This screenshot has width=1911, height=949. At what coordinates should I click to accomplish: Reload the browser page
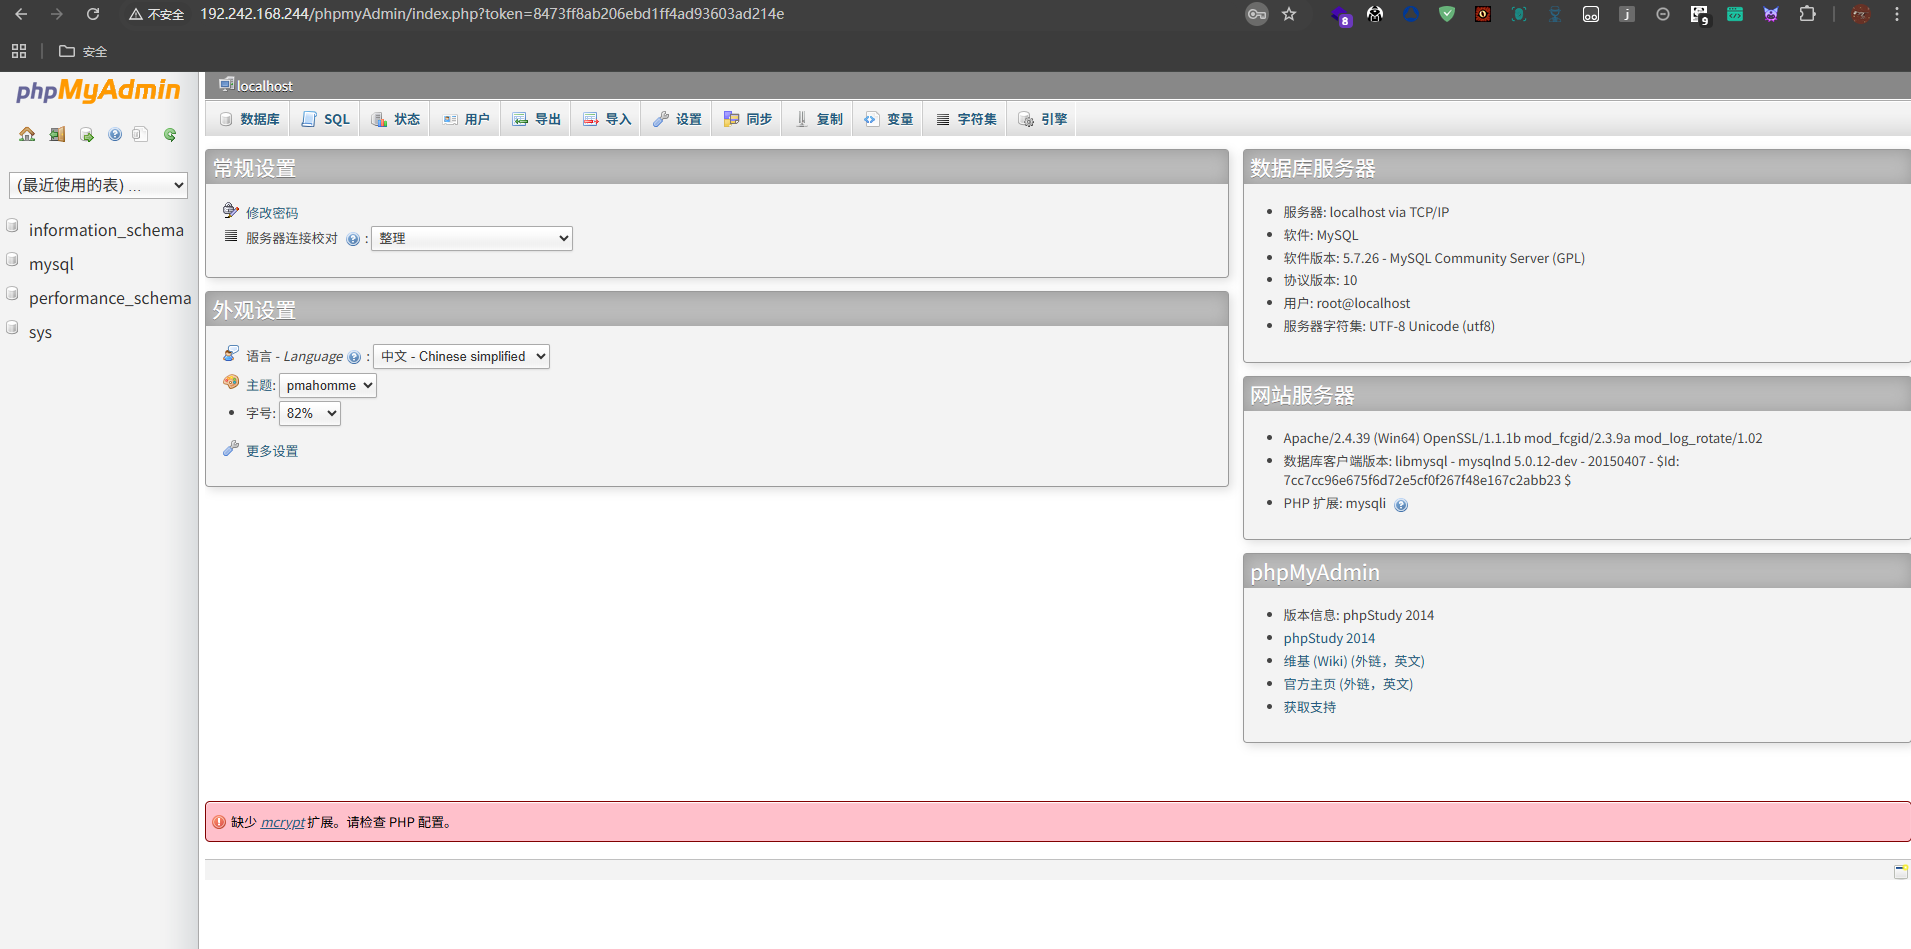coord(93,14)
